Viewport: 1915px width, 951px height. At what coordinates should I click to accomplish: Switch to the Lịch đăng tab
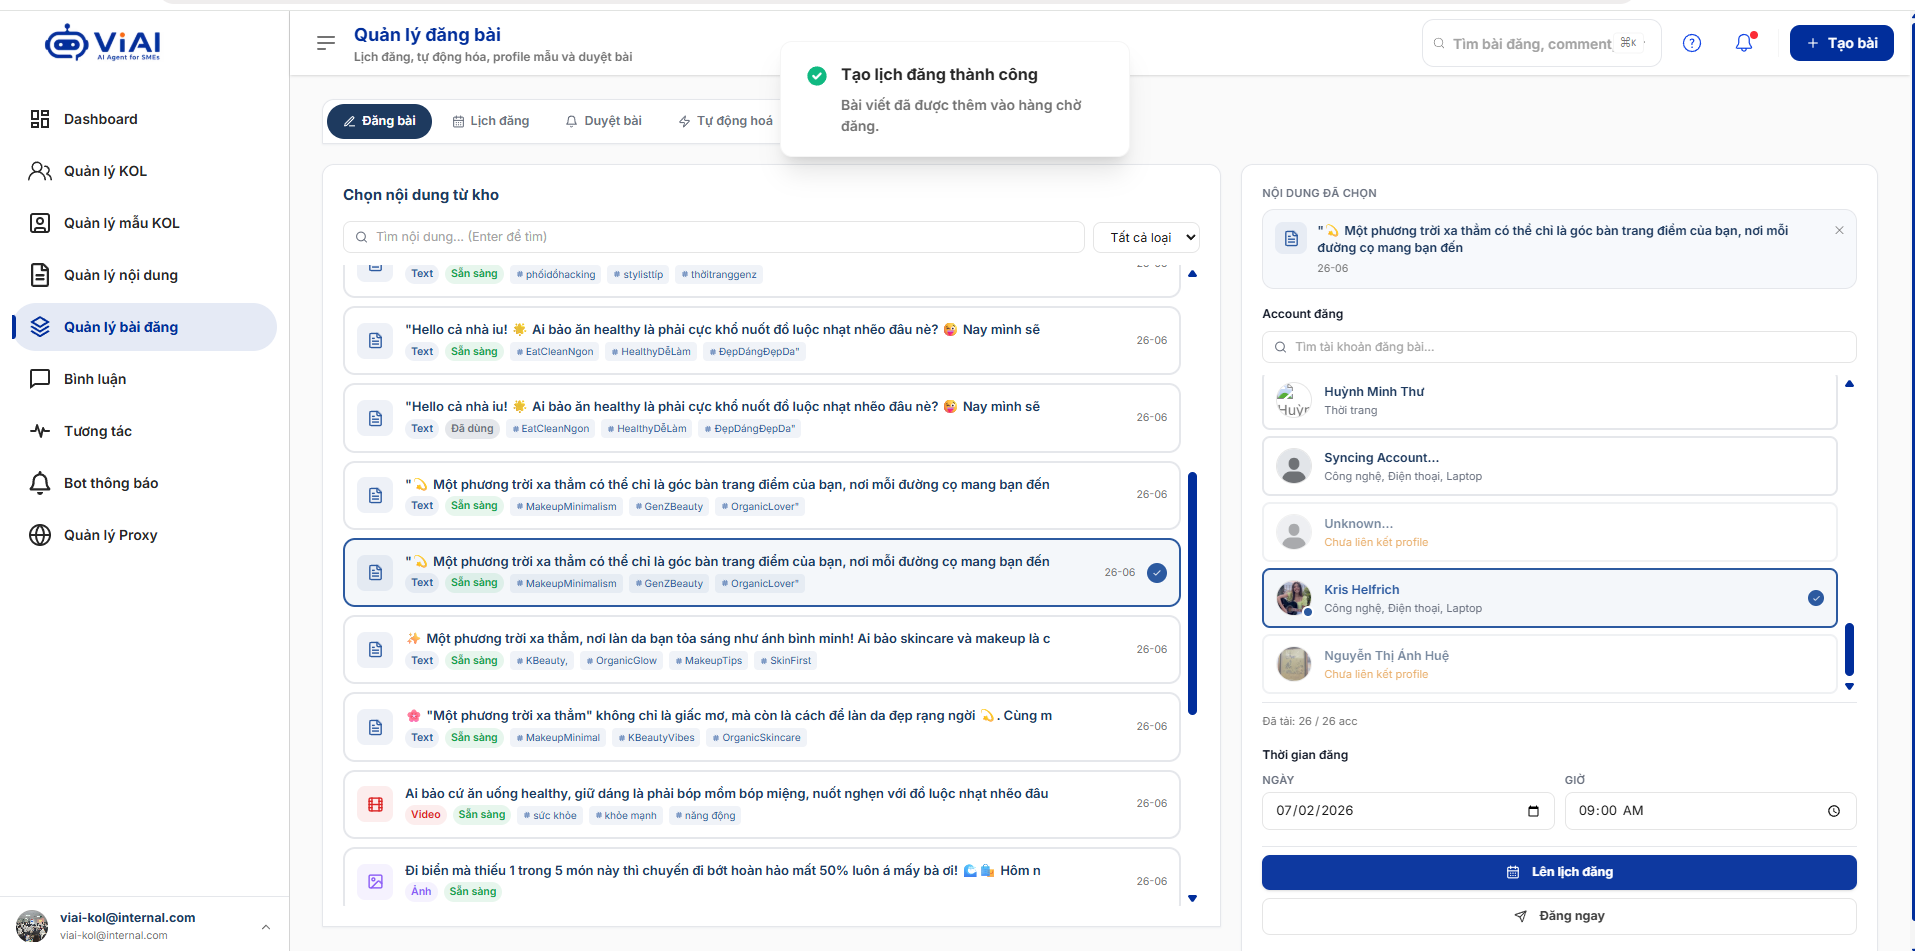tap(491, 121)
